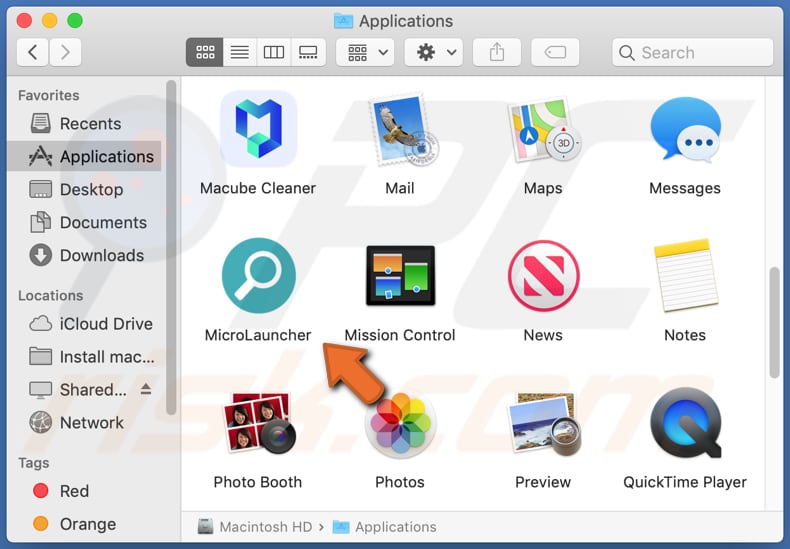Switch to list view
790x549 pixels.
click(240, 52)
